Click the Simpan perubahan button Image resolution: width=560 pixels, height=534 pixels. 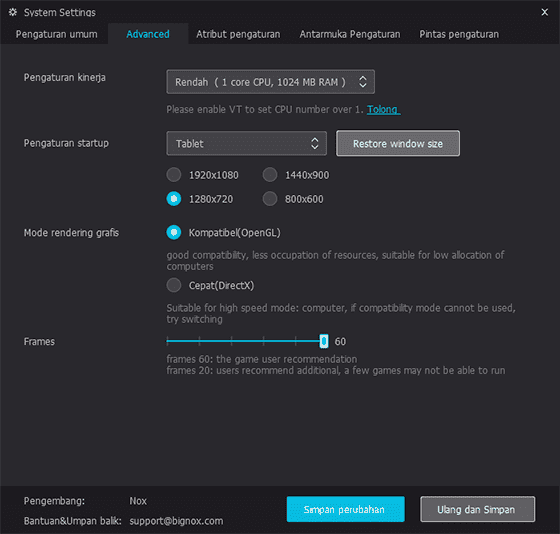coord(345,509)
